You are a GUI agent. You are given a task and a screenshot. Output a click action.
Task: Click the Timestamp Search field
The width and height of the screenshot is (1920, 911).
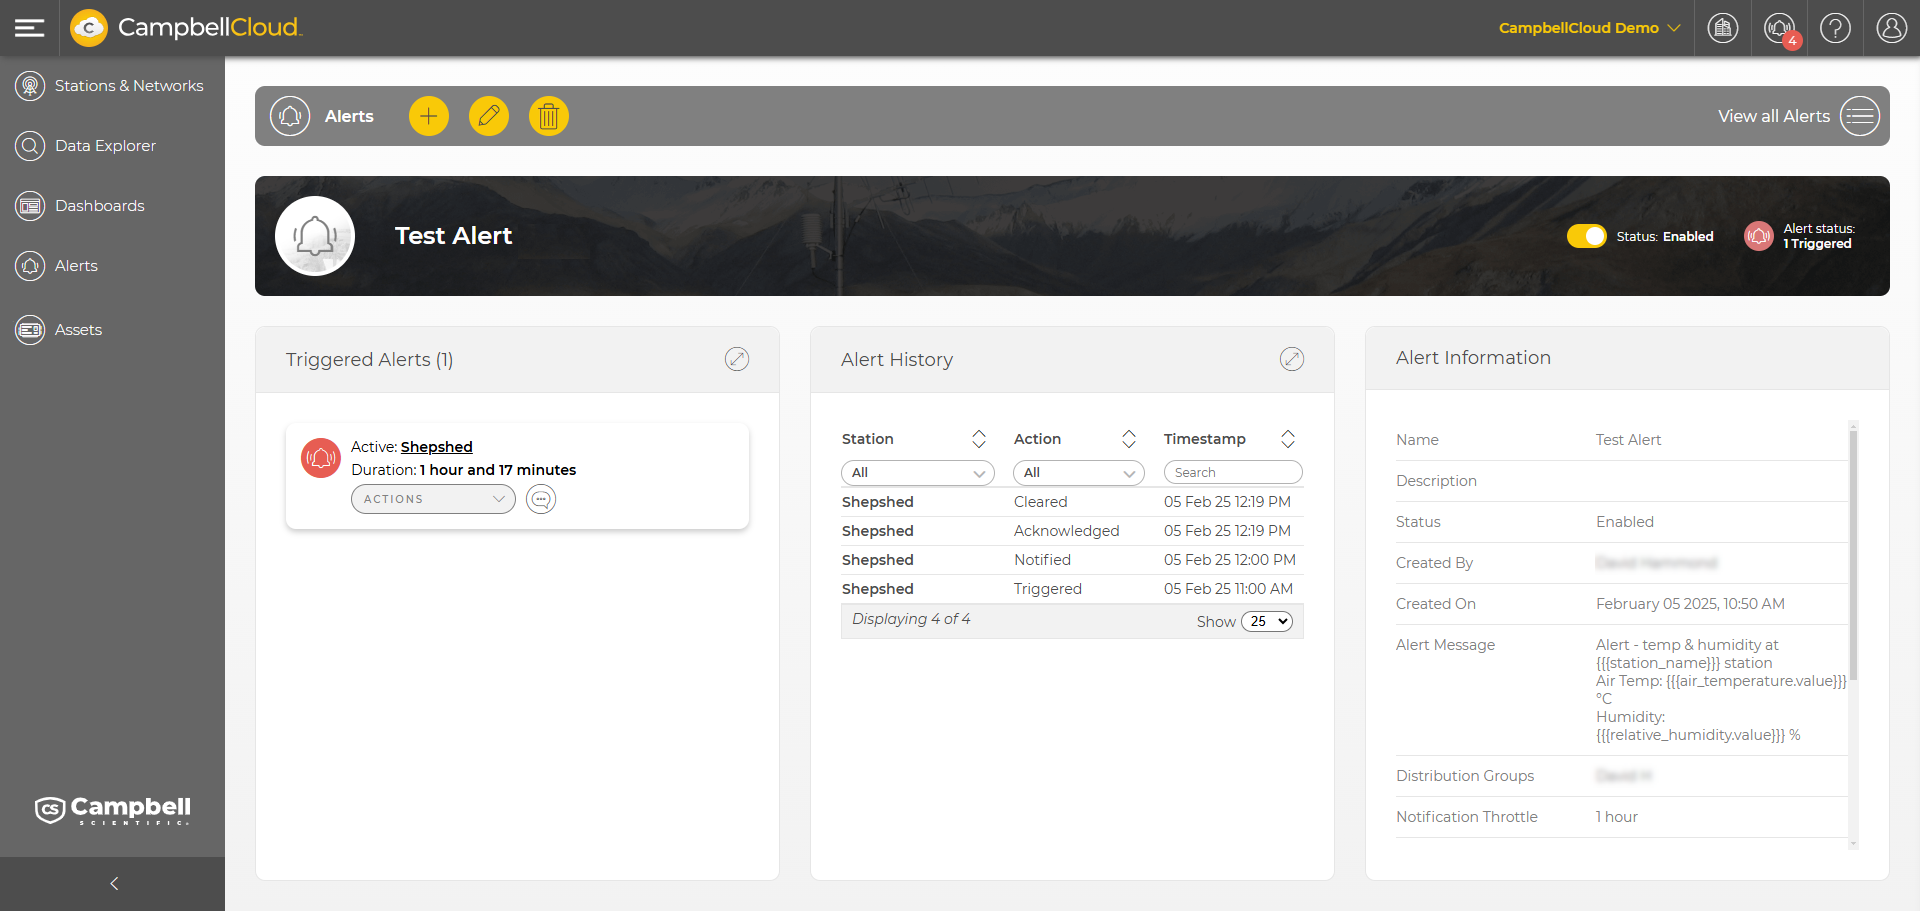point(1233,472)
